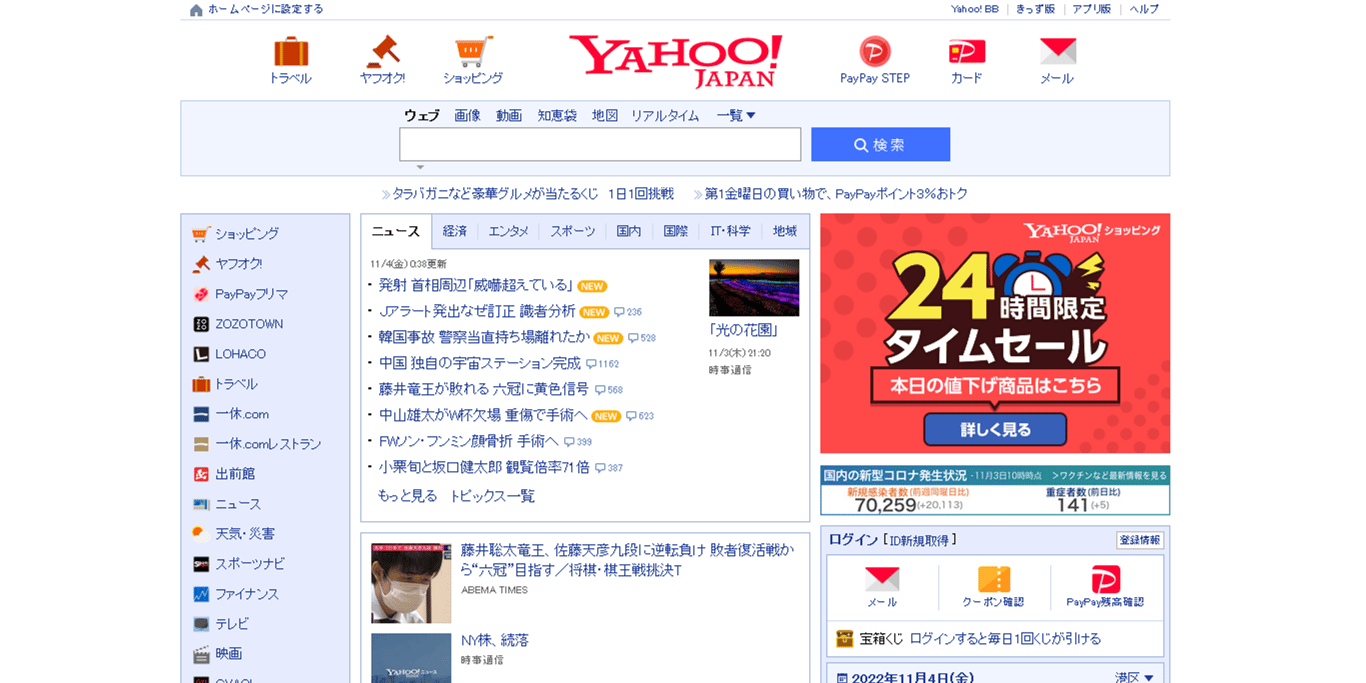The width and height of the screenshot is (1366, 683).
Task: Click 出前館 icon in left sidebar
Action: click(x=201, y=474)
